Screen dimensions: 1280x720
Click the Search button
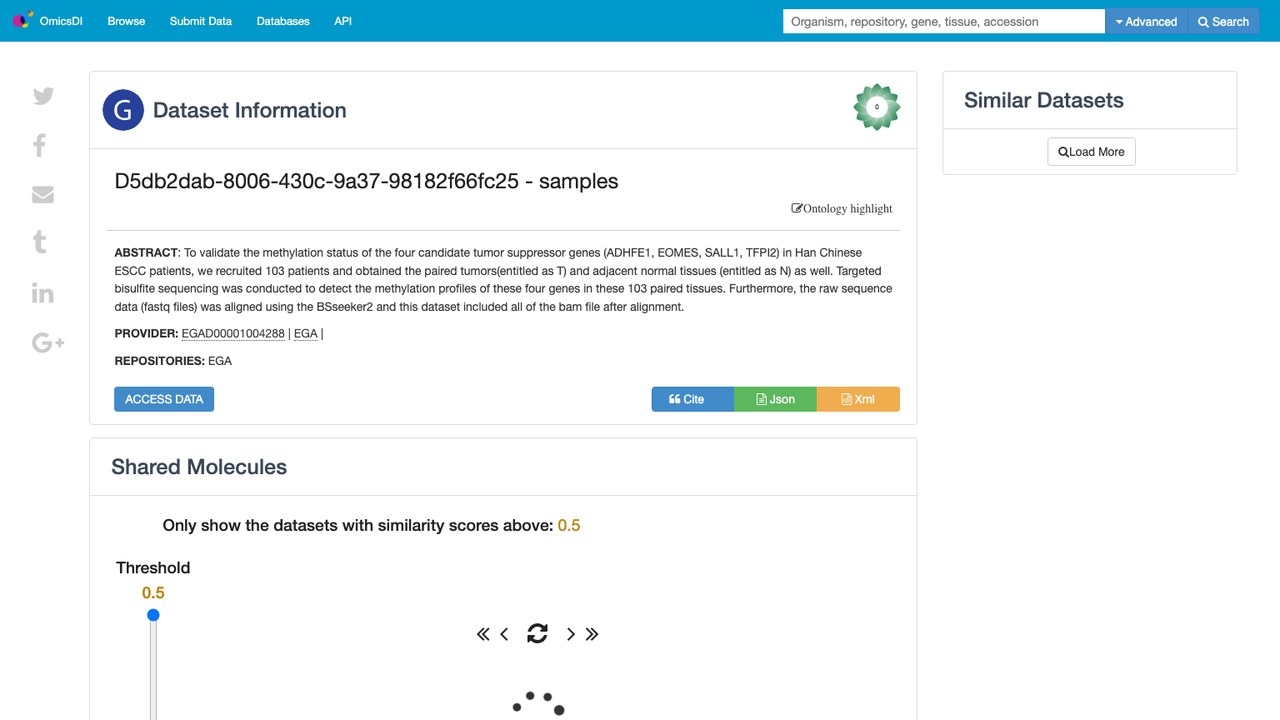1223,21
